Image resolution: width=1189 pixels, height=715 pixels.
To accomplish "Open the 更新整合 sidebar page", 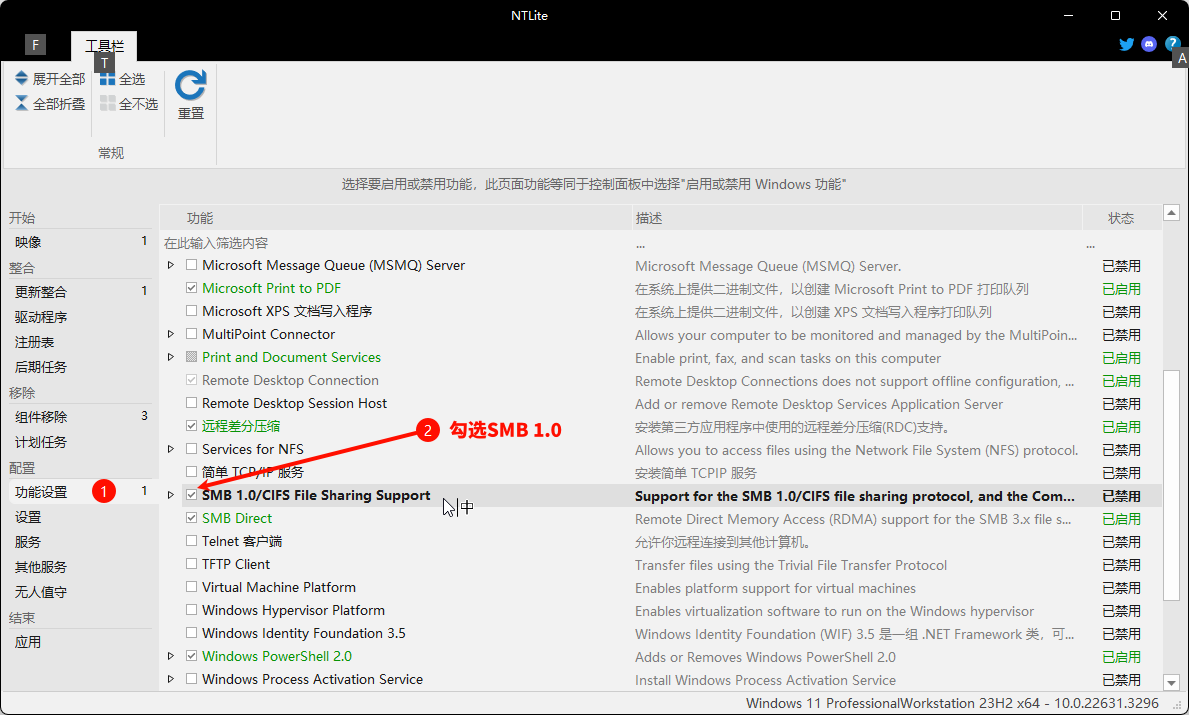I will click(x=80, y=292).
